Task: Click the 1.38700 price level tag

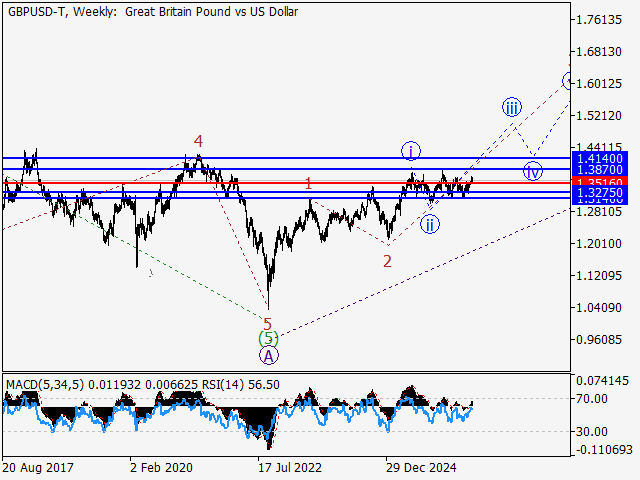Action: (x=600, y=169)
